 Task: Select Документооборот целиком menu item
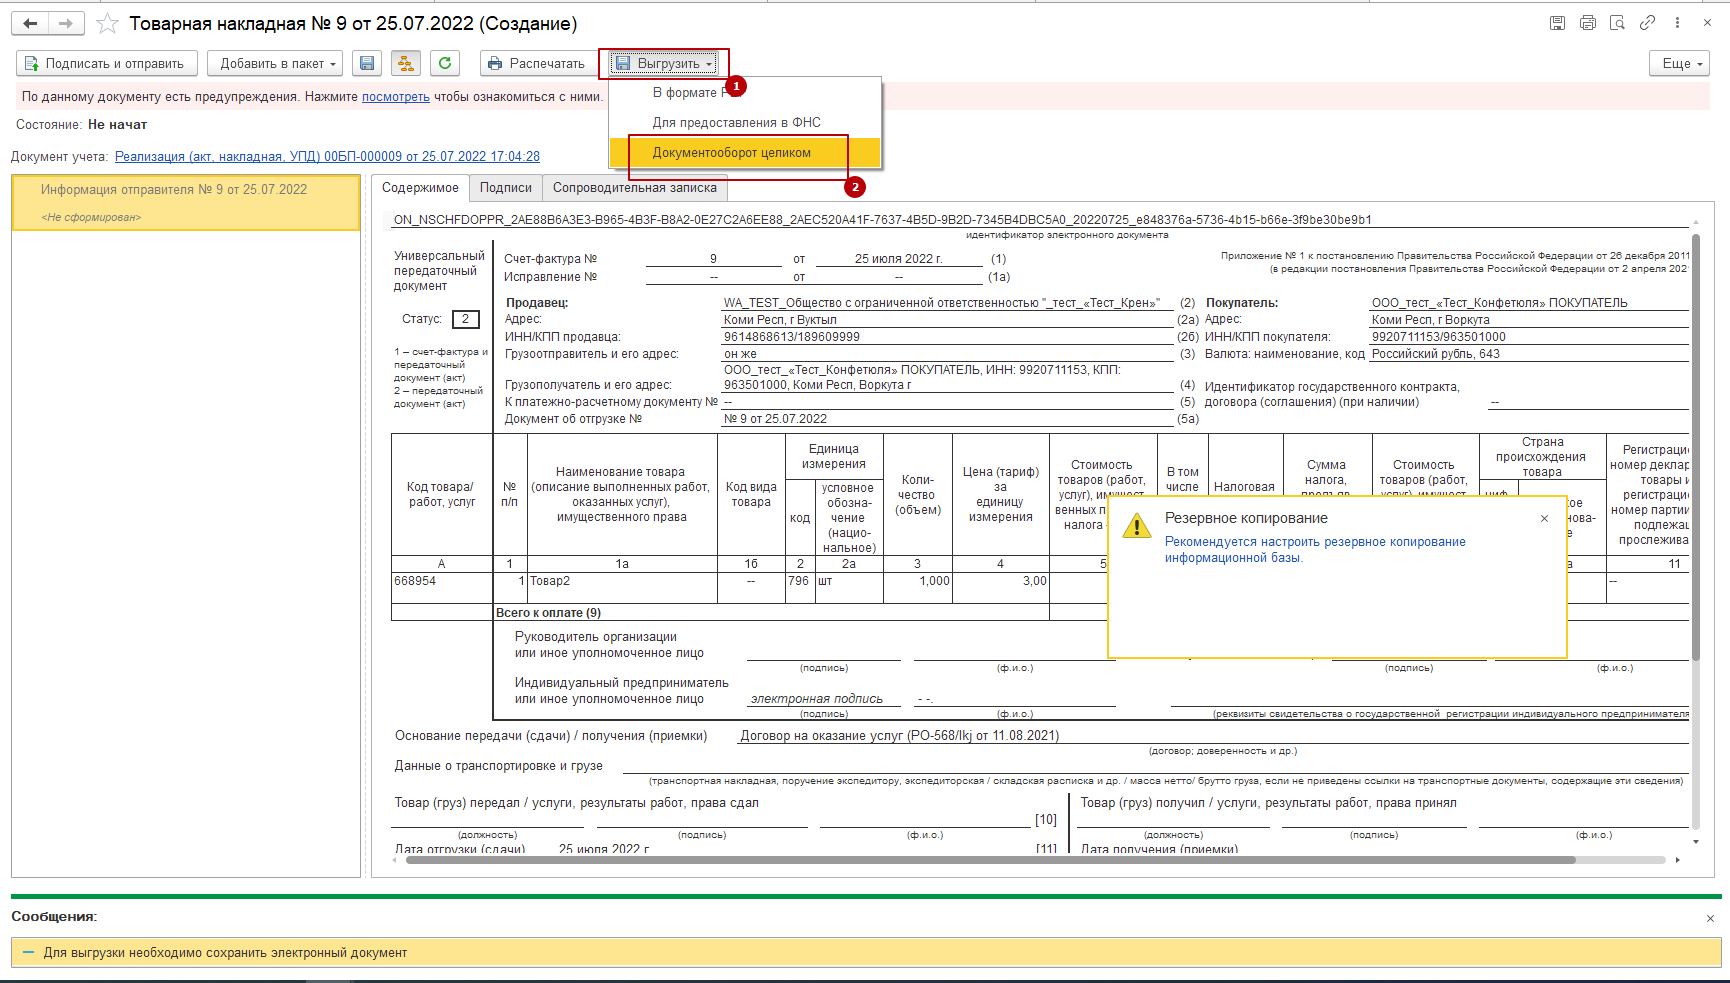[745, 152]
